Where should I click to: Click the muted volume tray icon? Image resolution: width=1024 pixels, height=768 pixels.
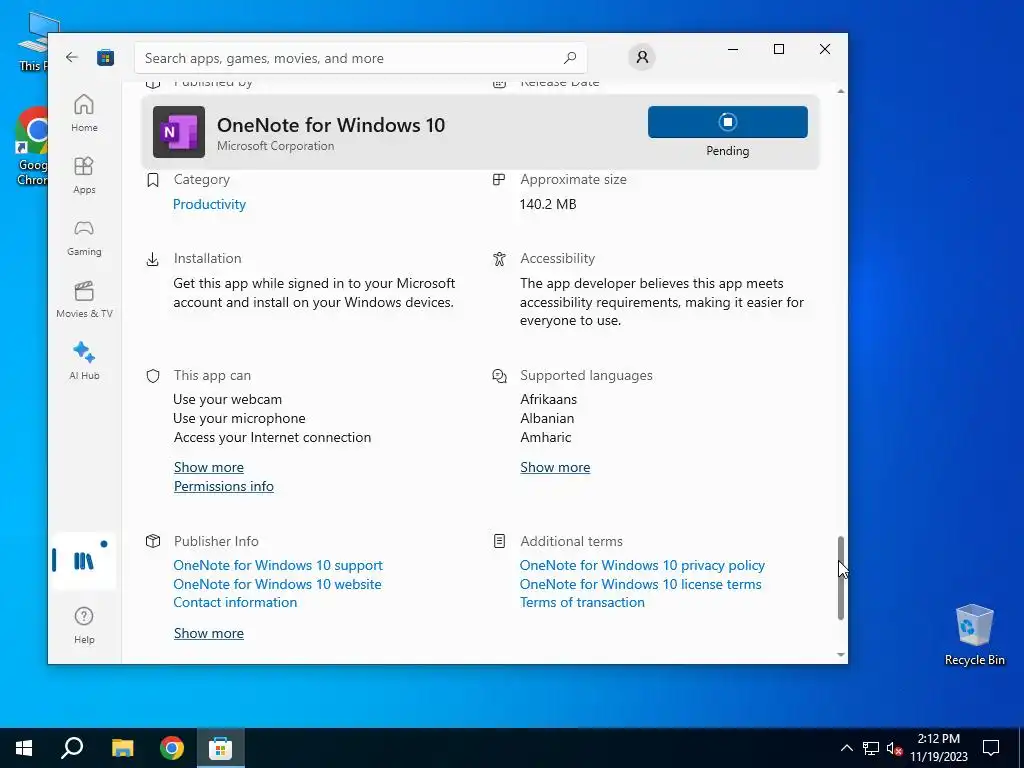pyautogui.click(x=894, y=748)
